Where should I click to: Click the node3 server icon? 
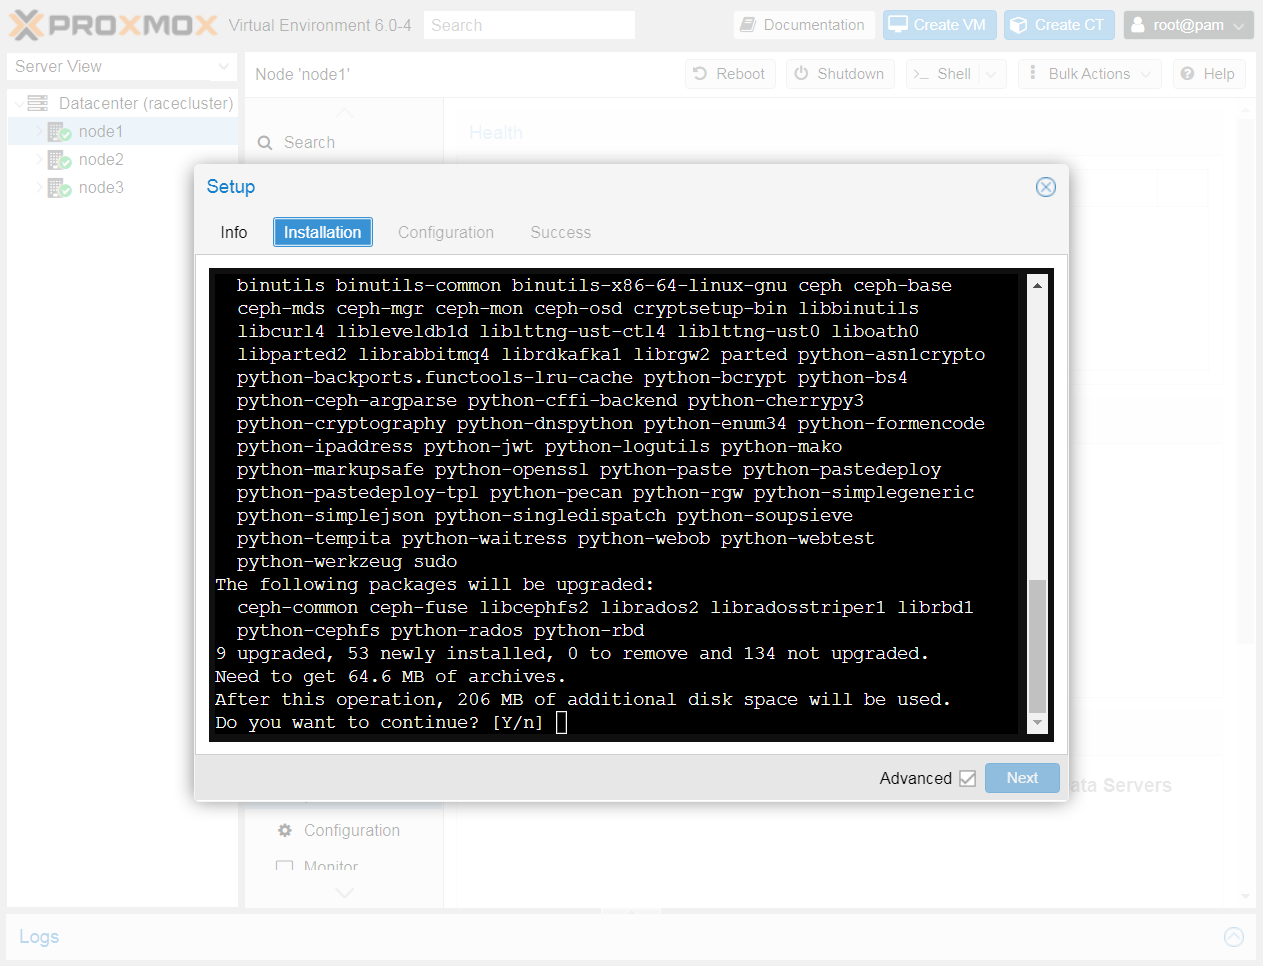[x=60, y=187]
